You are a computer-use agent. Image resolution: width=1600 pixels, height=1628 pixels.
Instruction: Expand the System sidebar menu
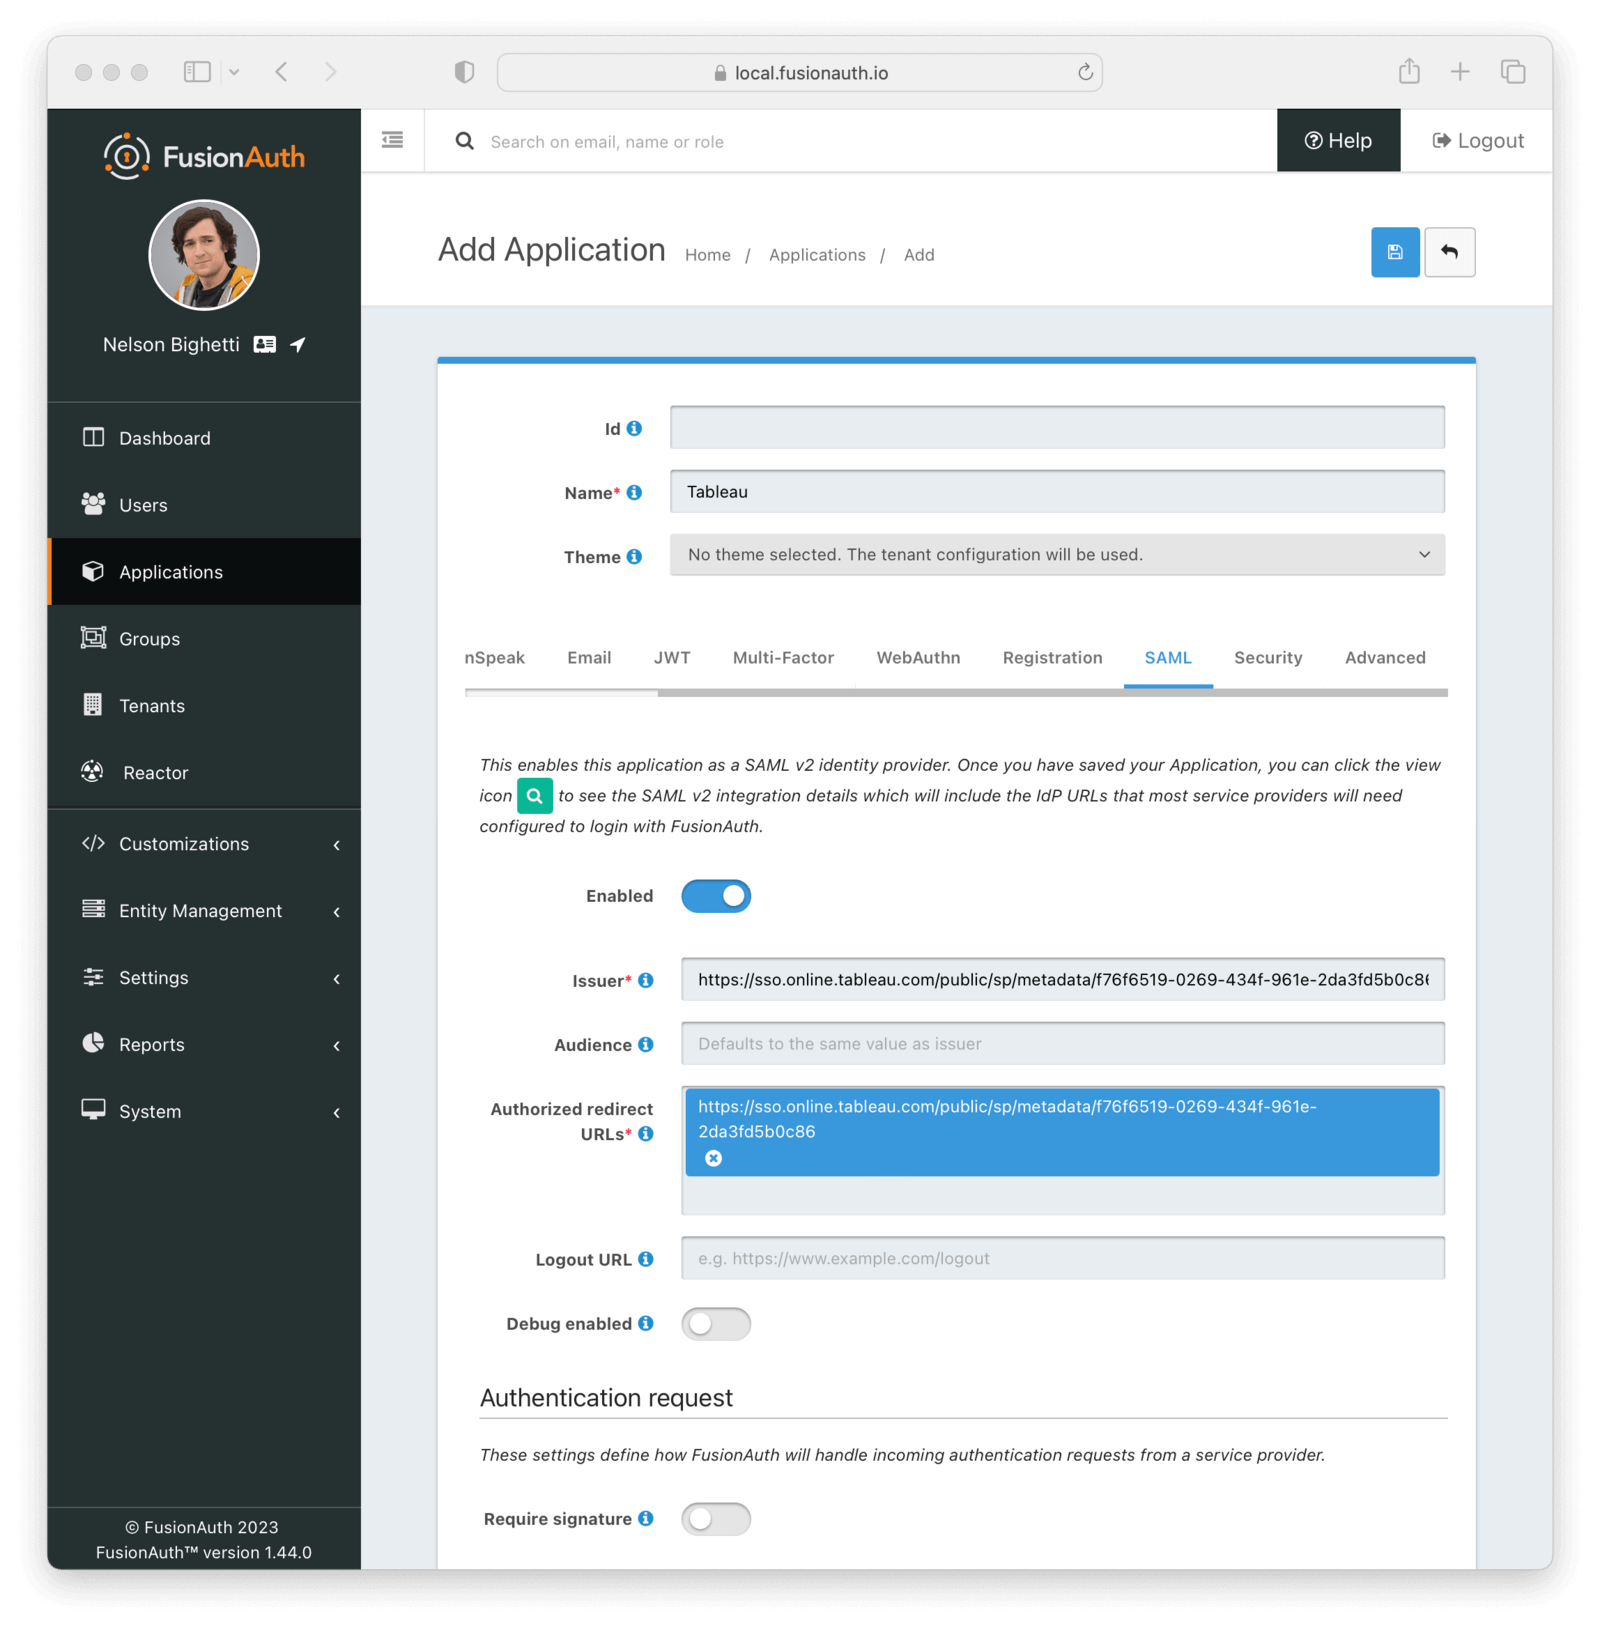204,1112
